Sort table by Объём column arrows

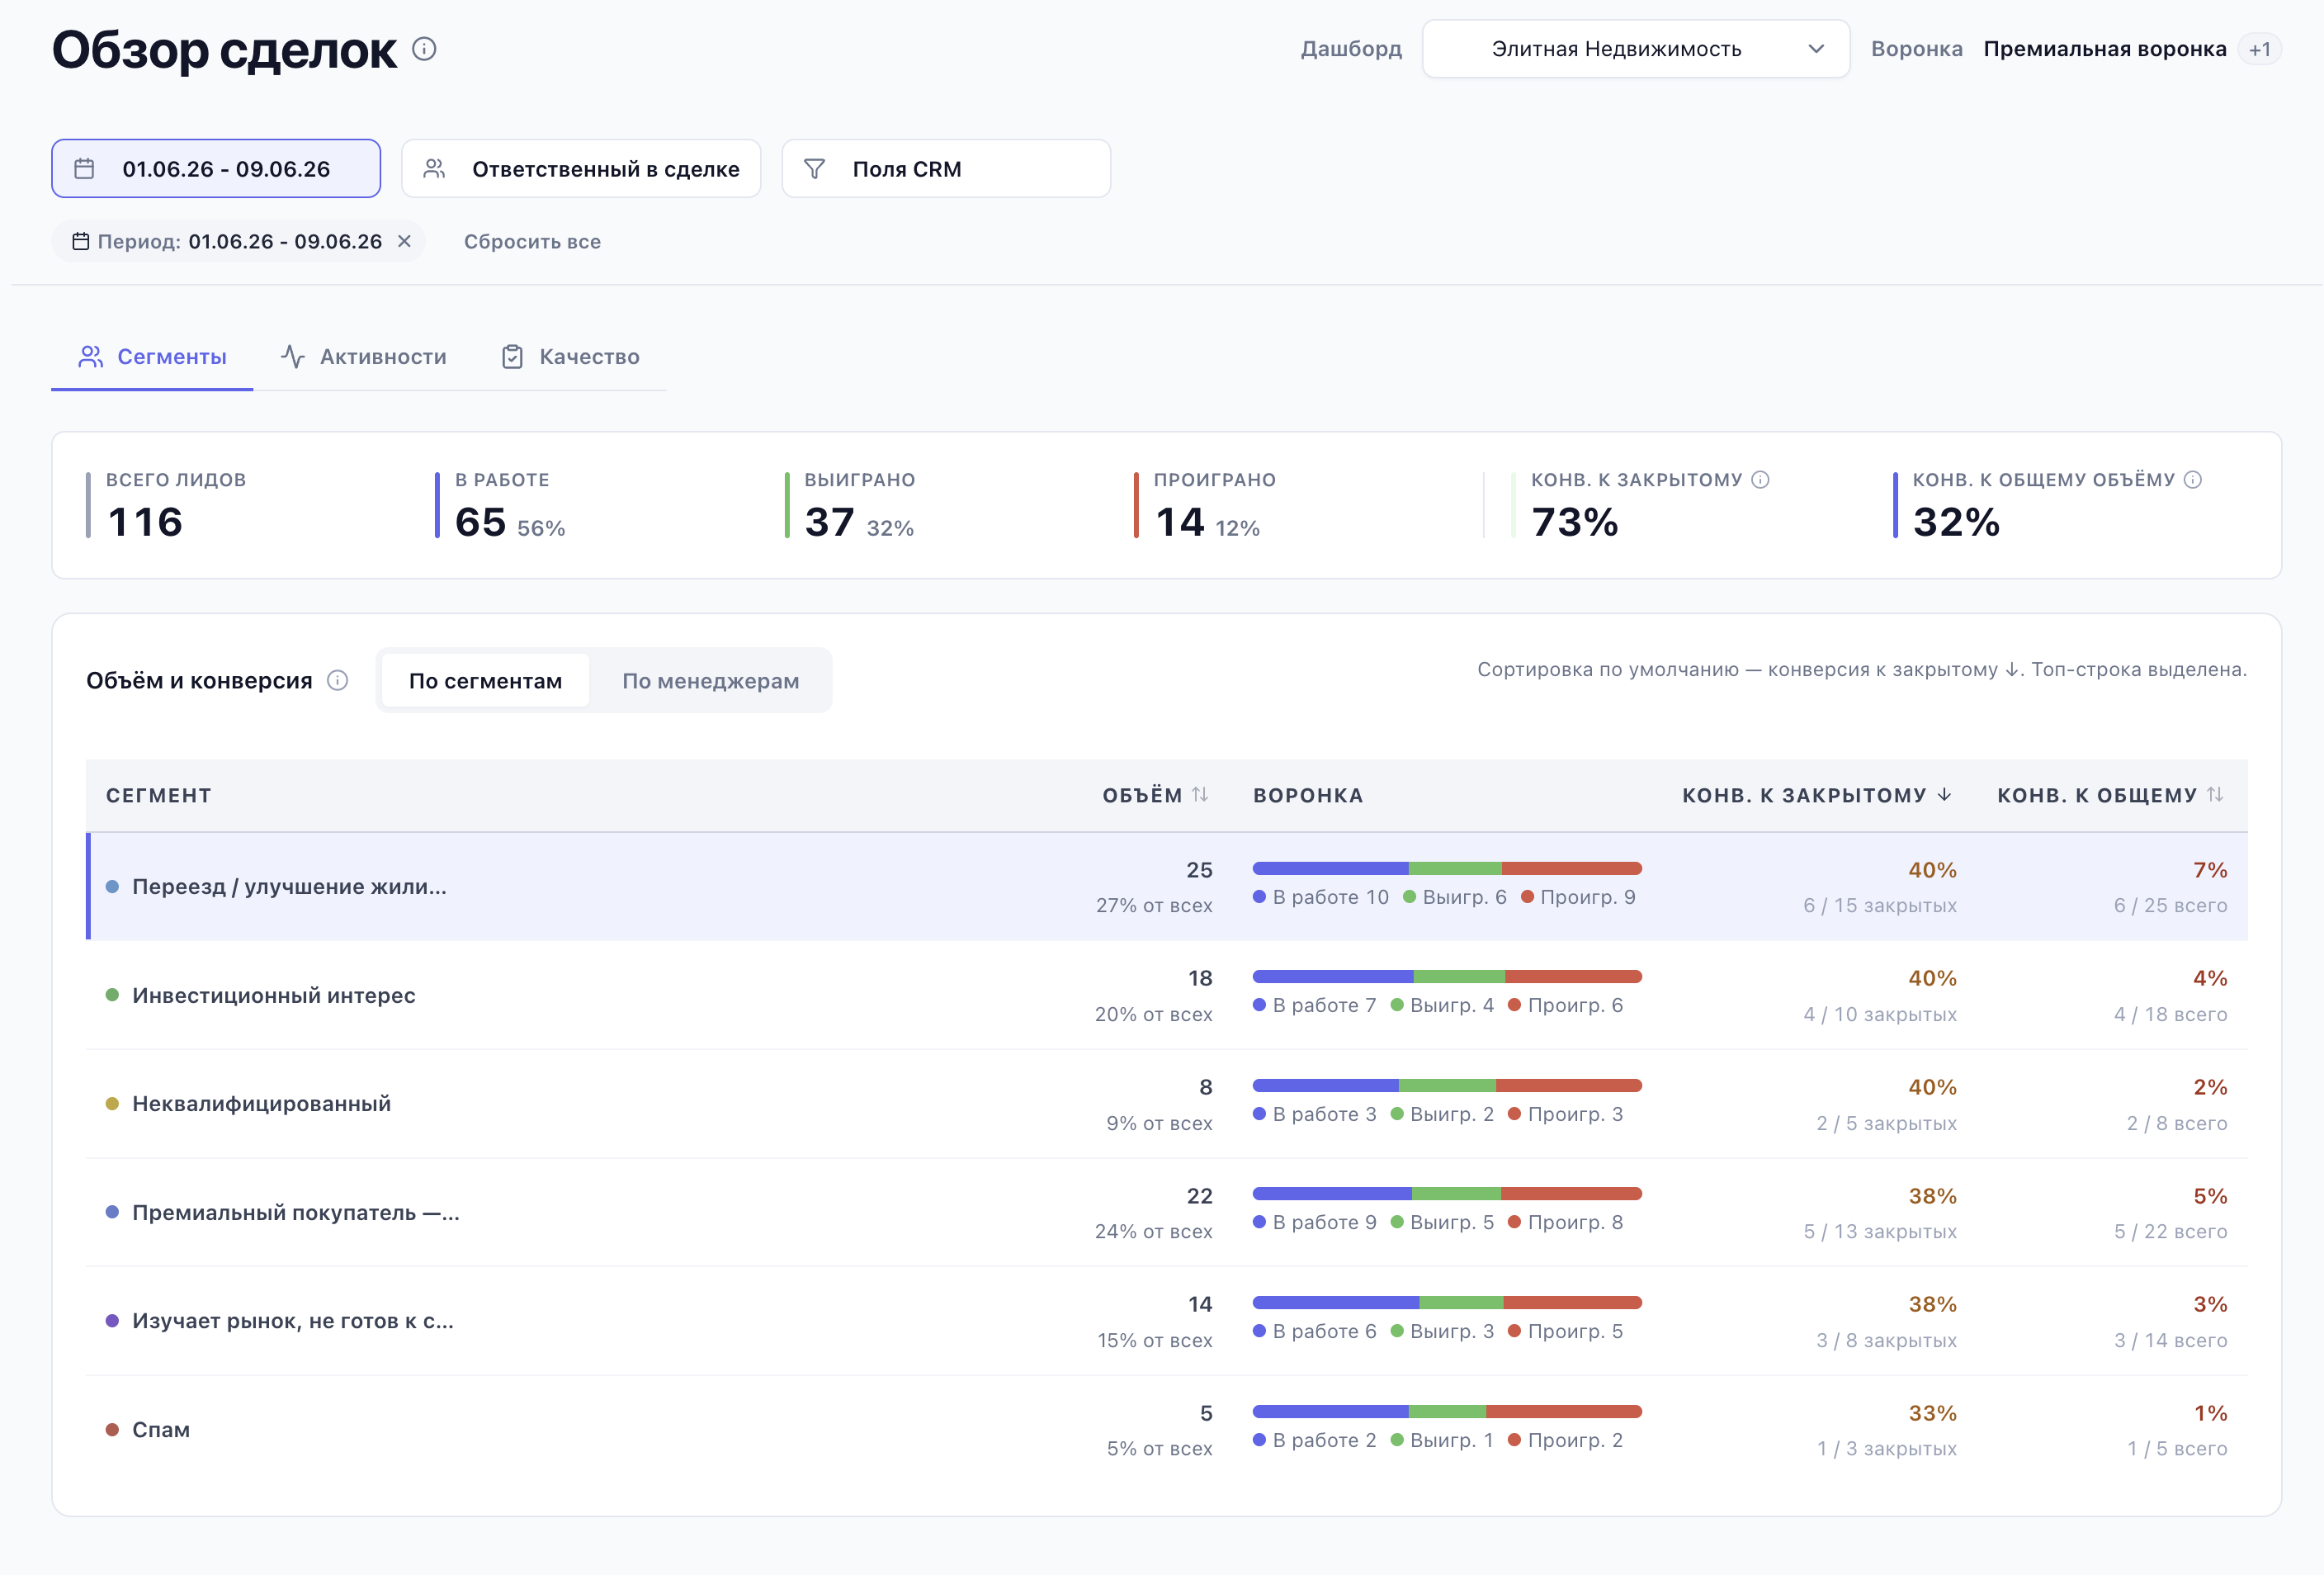pos(1200,794)
